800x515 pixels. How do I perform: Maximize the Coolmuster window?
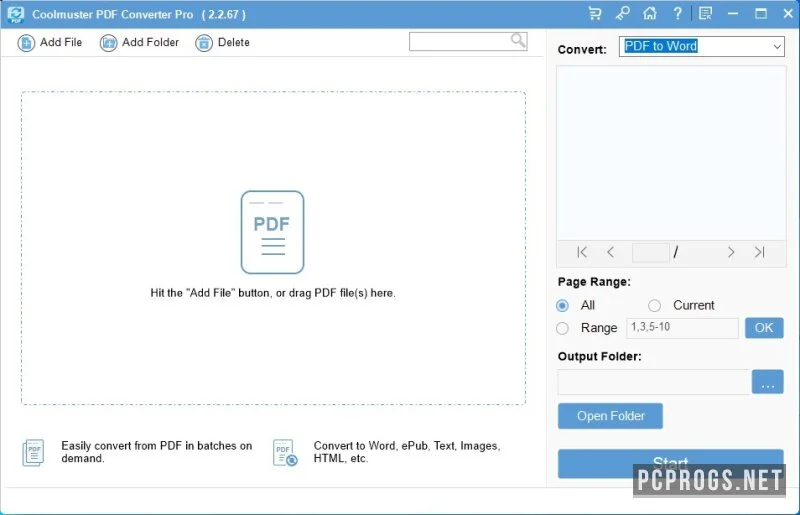click(x=761, y=14)
